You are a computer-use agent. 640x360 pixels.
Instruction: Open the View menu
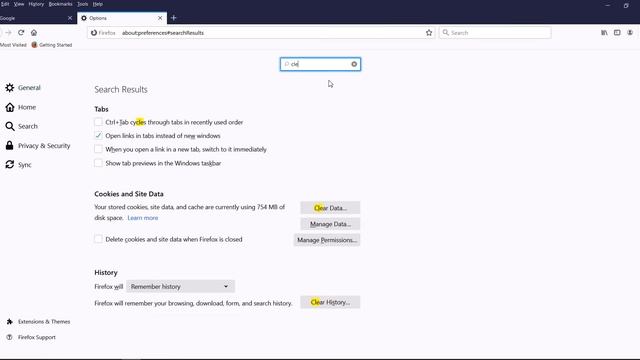click(19, 4)
